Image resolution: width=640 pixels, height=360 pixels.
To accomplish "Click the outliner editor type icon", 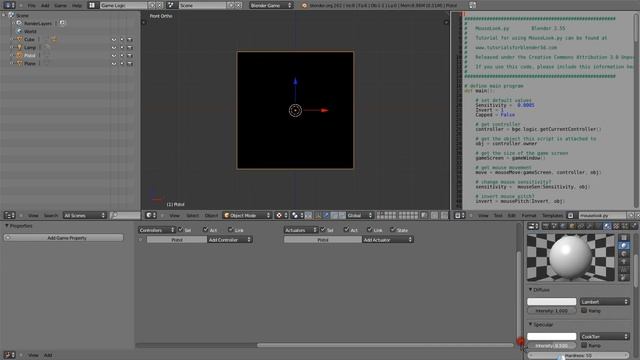I will pyautogui.click(x=9, y=215).
